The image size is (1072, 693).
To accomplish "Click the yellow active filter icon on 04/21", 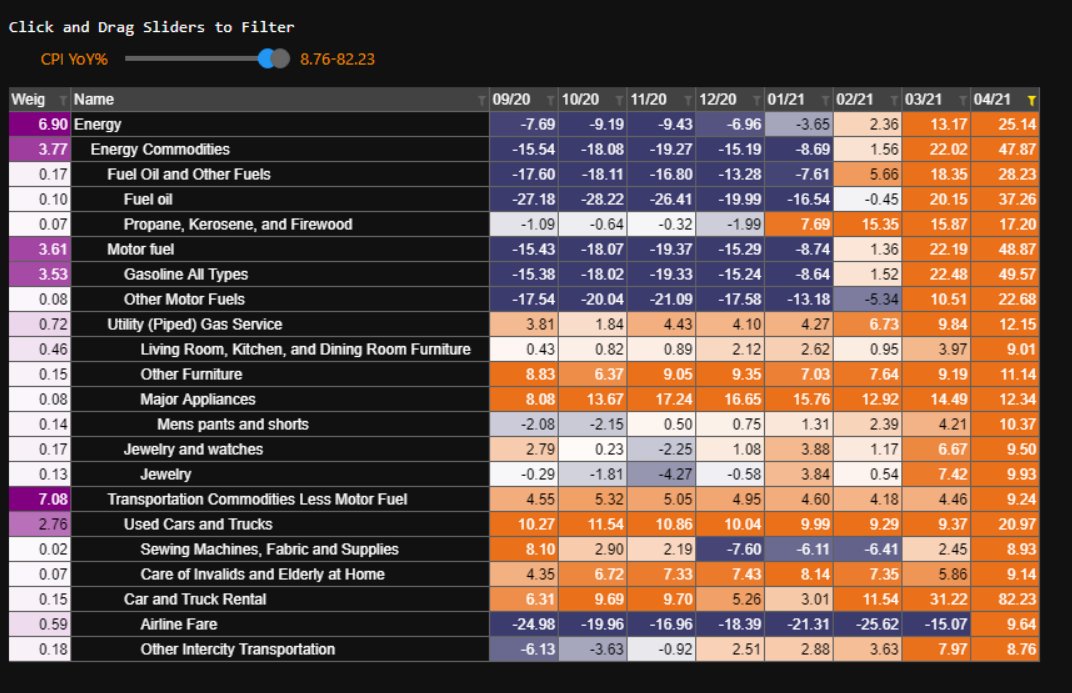I will pyautogui.click(x=1031, y=100).
